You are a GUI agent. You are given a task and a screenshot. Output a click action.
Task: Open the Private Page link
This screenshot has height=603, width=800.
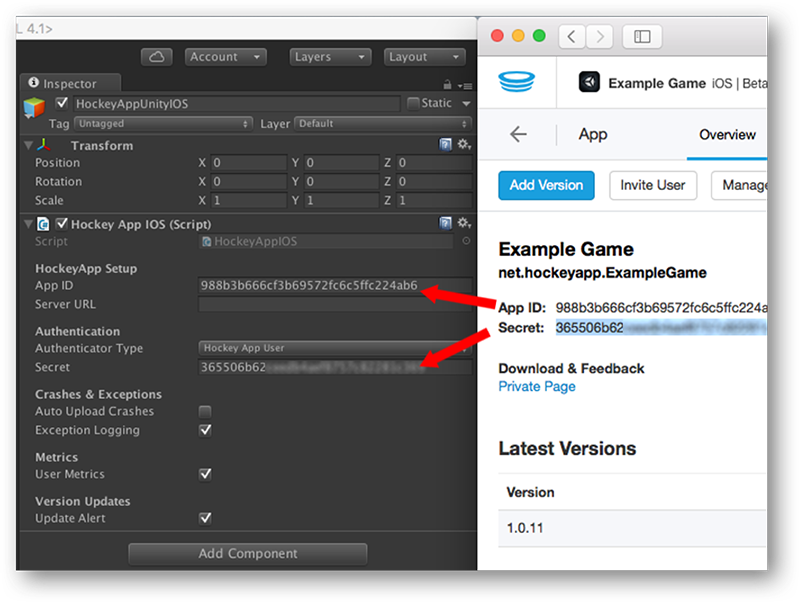(x=537, y=386)
